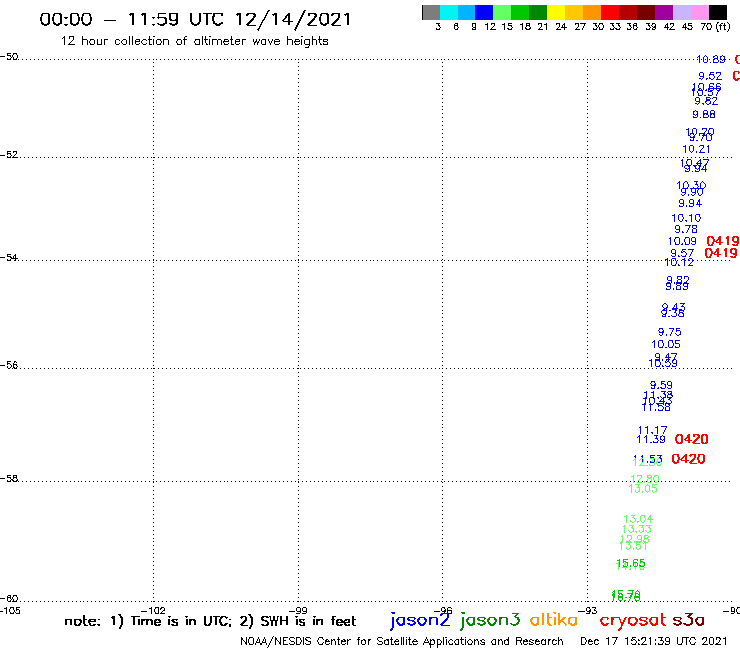Click the jason3 satellite legend label
This screenshot has height=650, width=740.
(x=490, y=620)
